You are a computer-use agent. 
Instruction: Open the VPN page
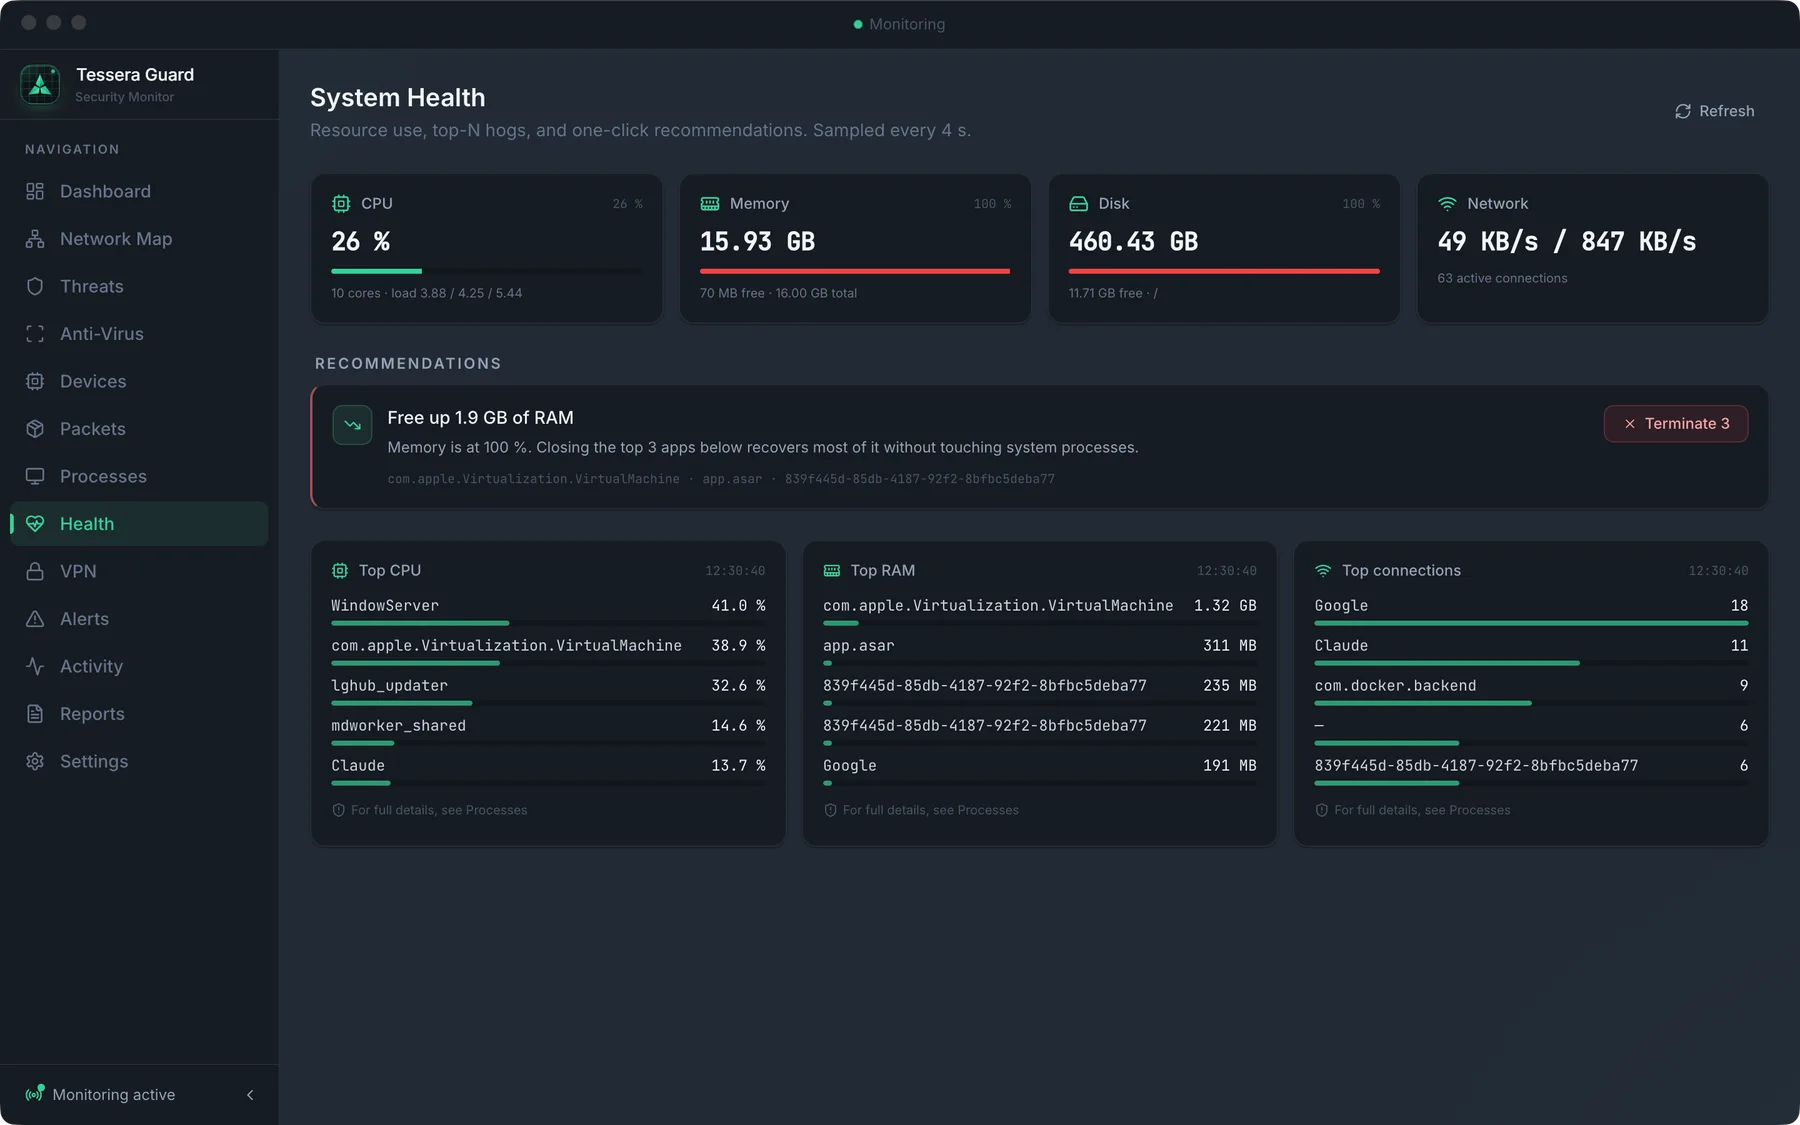tap(139, 571)
